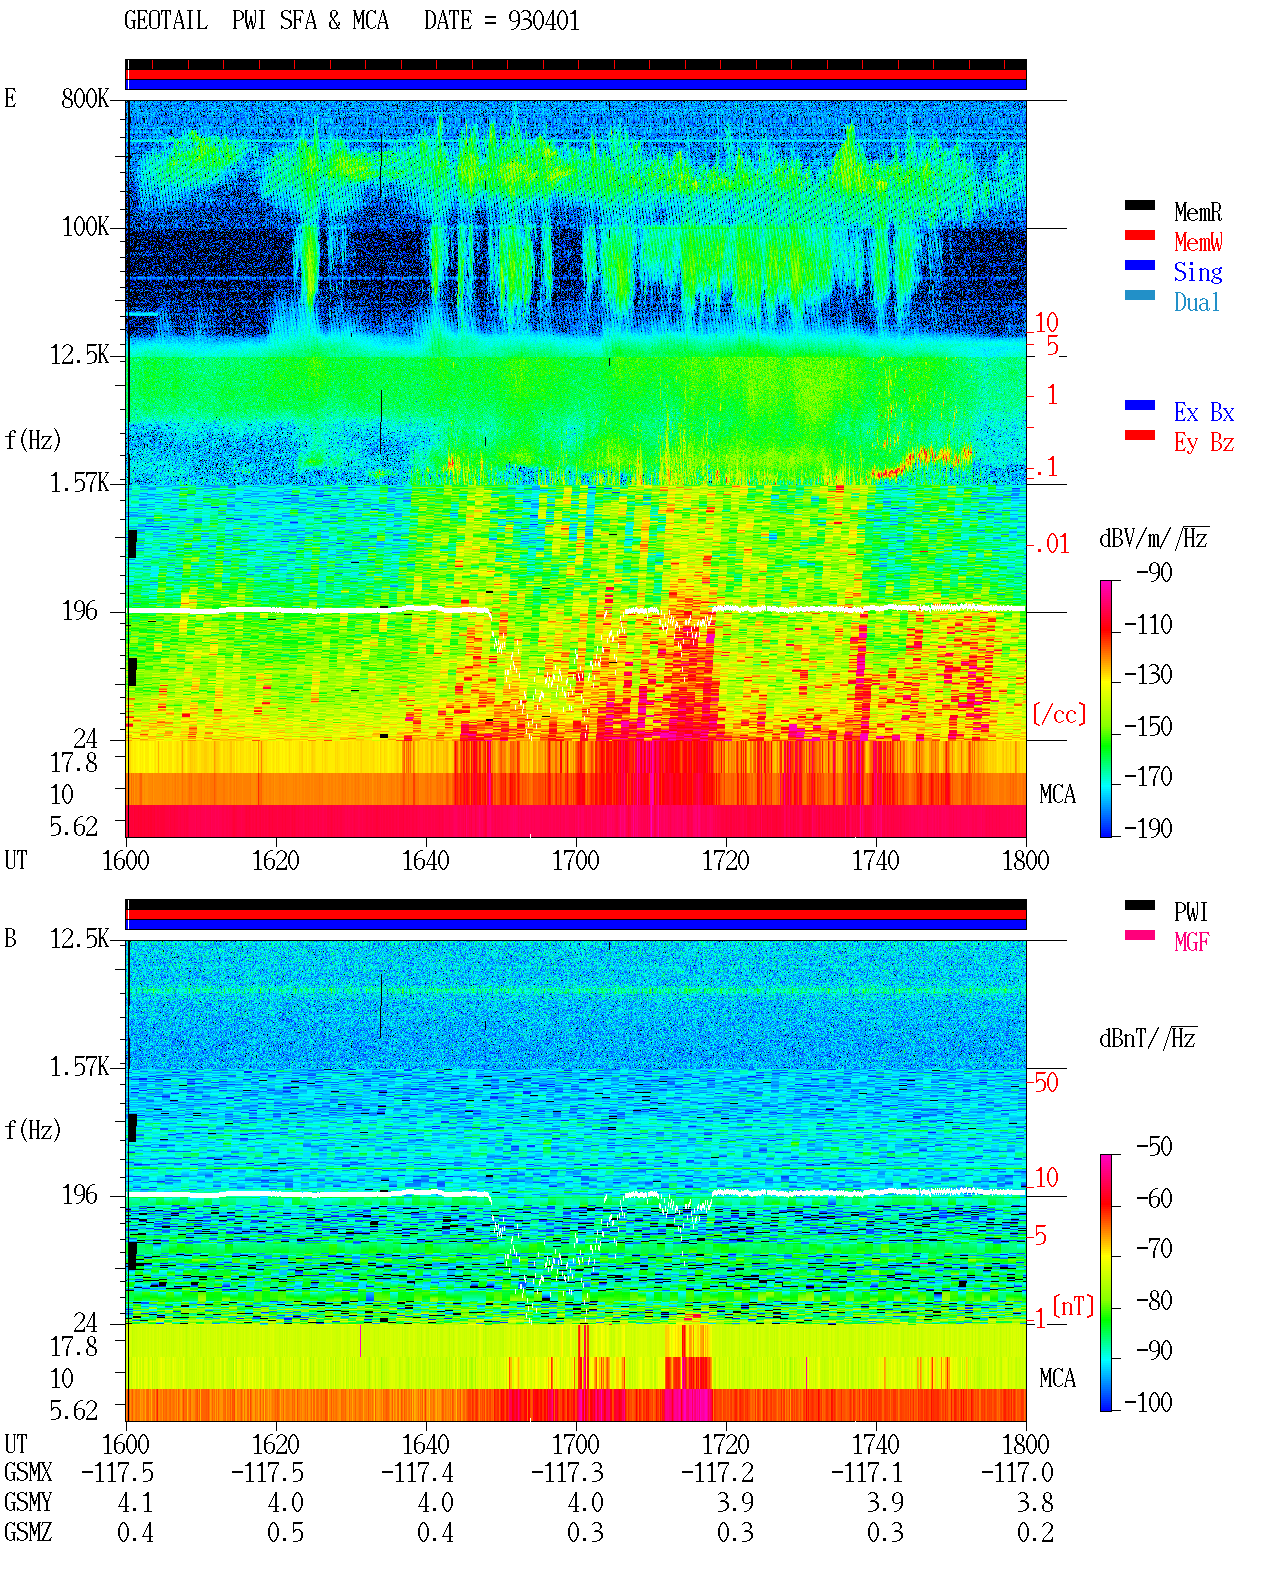
Task: Click the GSMX value -117.0
Action: pos(1017,1473)
